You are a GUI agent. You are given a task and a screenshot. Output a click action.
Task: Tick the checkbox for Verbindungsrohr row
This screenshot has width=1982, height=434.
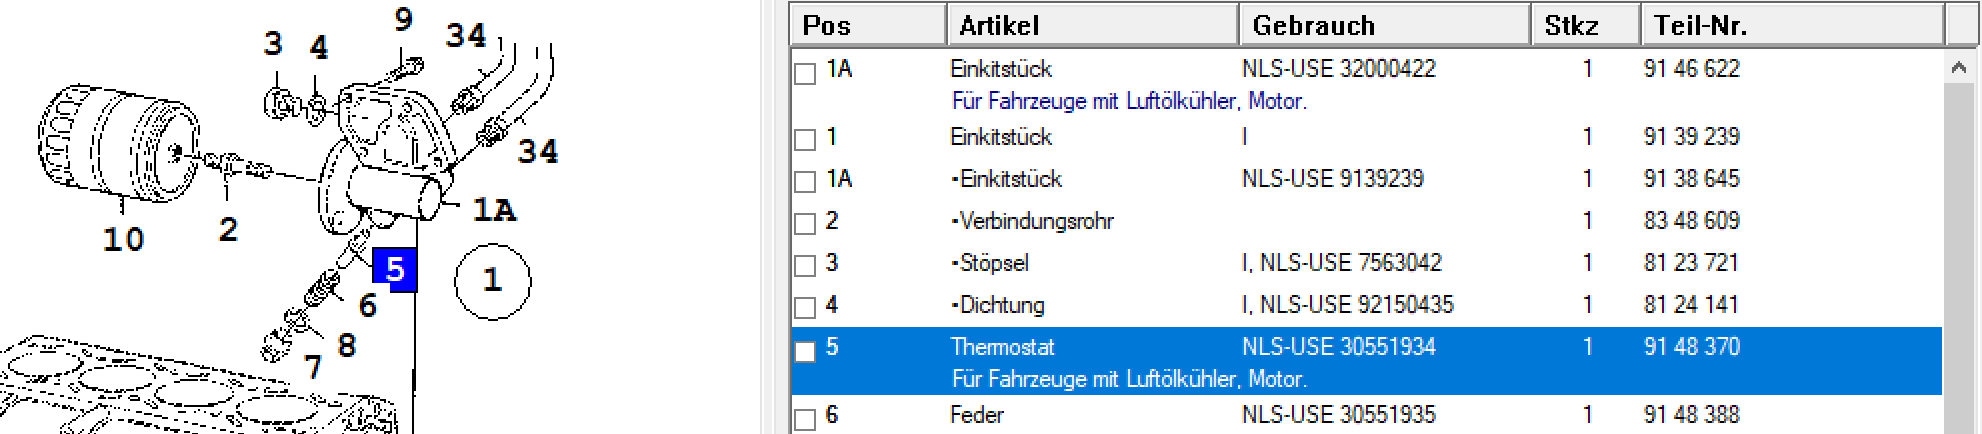(x=805, y=223)
